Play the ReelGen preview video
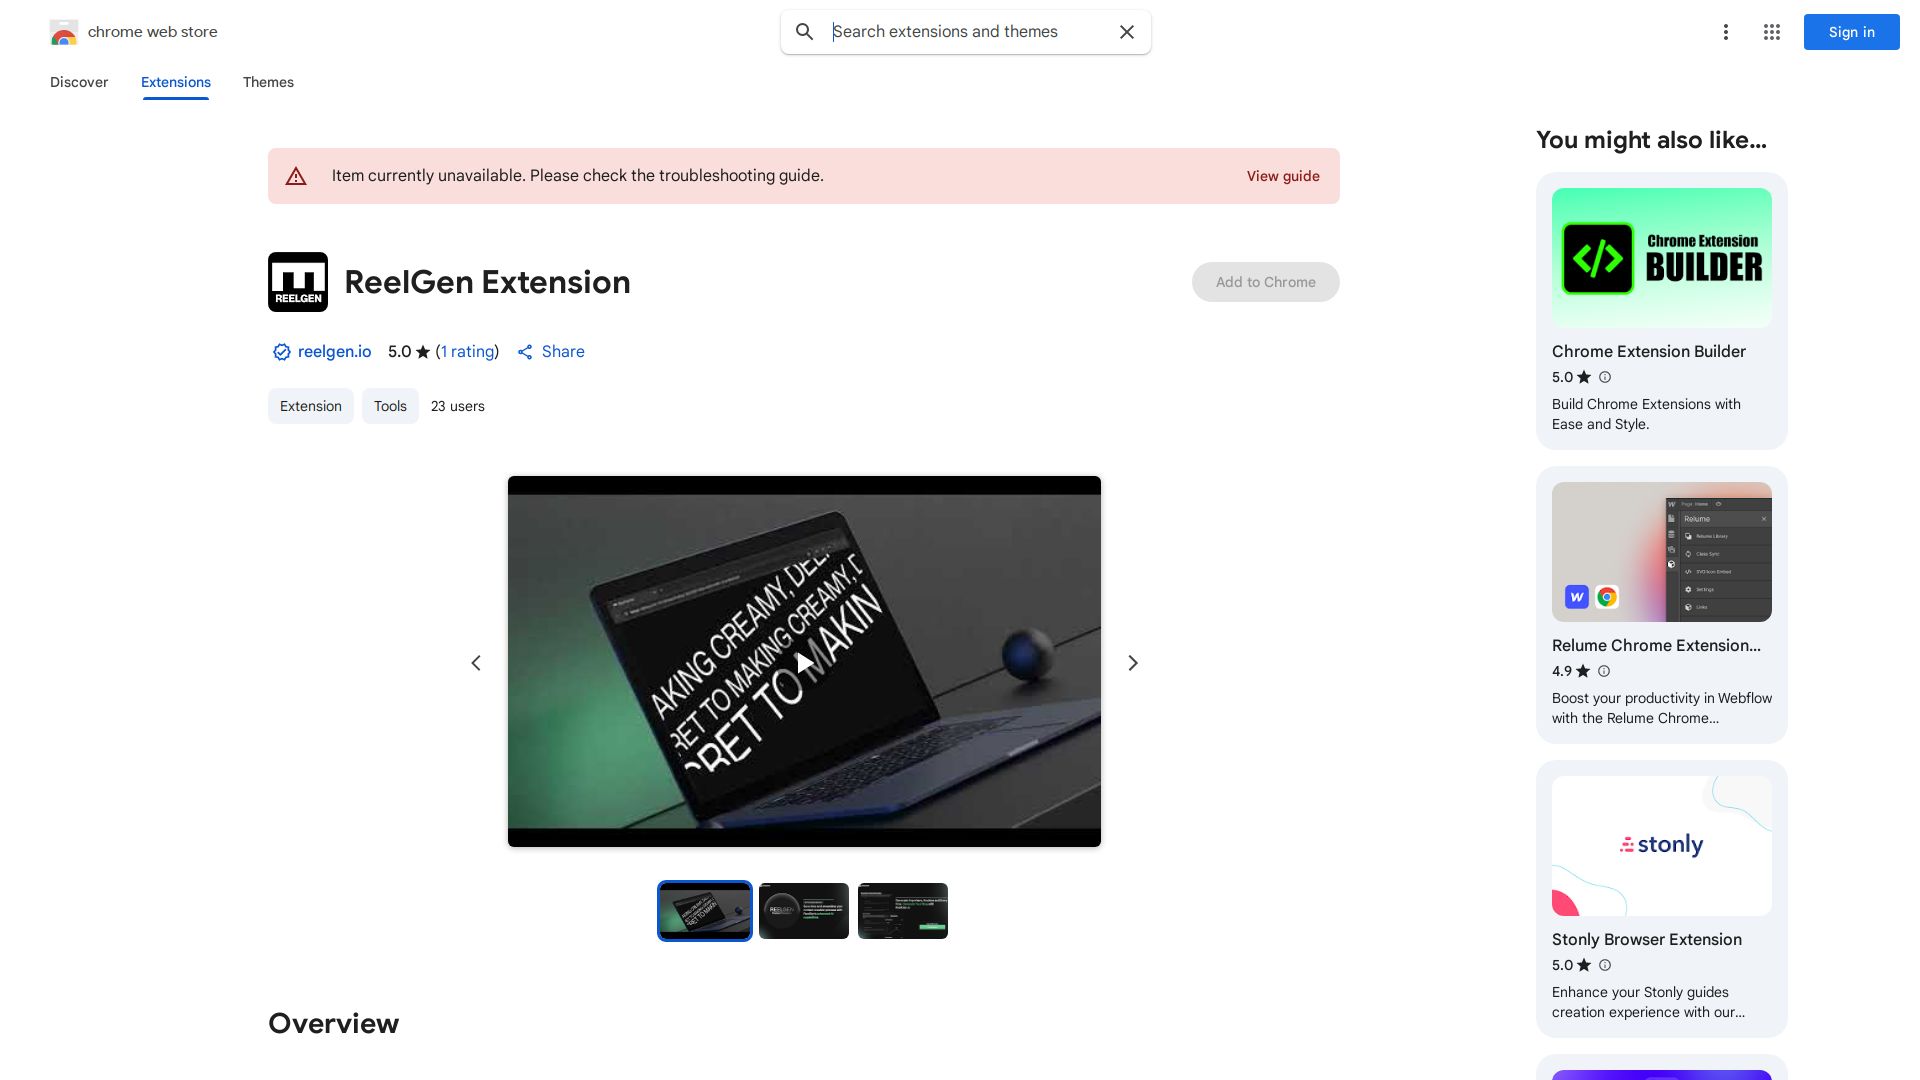 click(804, 662)
